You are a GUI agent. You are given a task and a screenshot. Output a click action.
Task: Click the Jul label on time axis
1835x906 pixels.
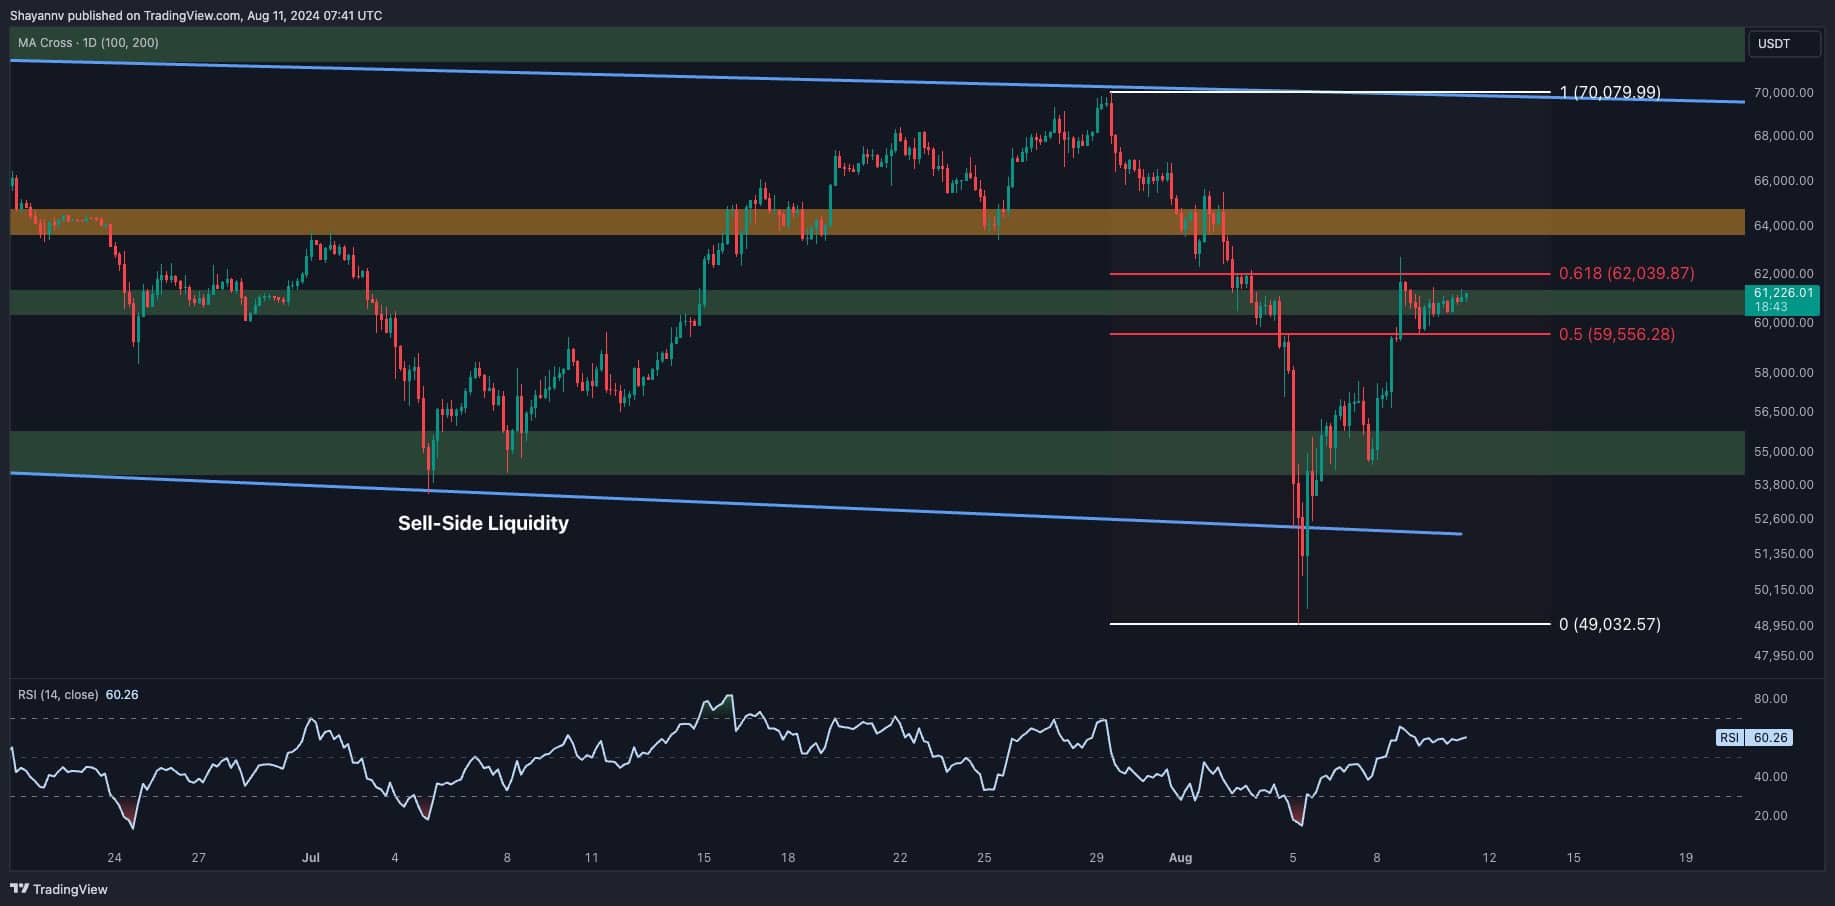(311, 857)
